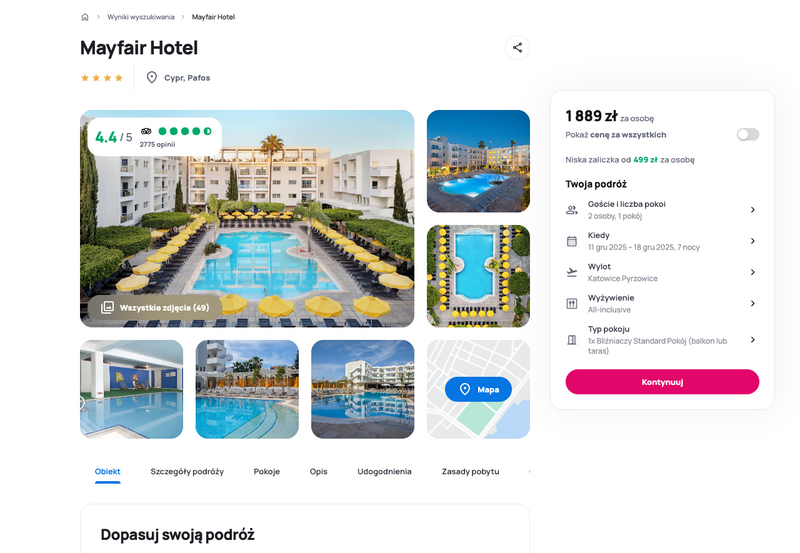
Task: Open the Zasady pobytu tab
Action: (470, 471)
